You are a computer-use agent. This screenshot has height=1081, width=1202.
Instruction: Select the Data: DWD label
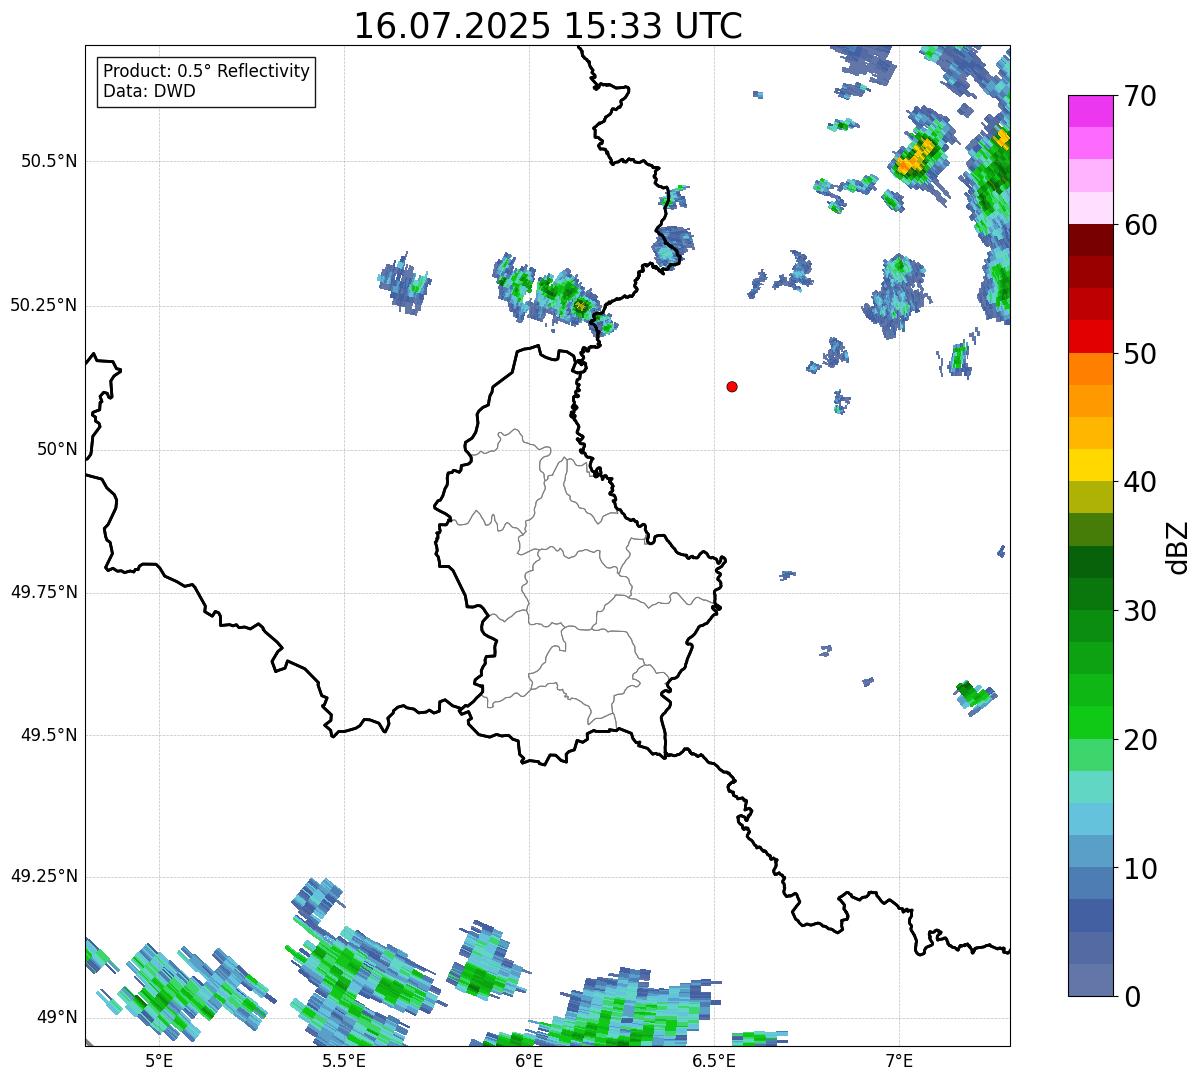tap(149, 91)
